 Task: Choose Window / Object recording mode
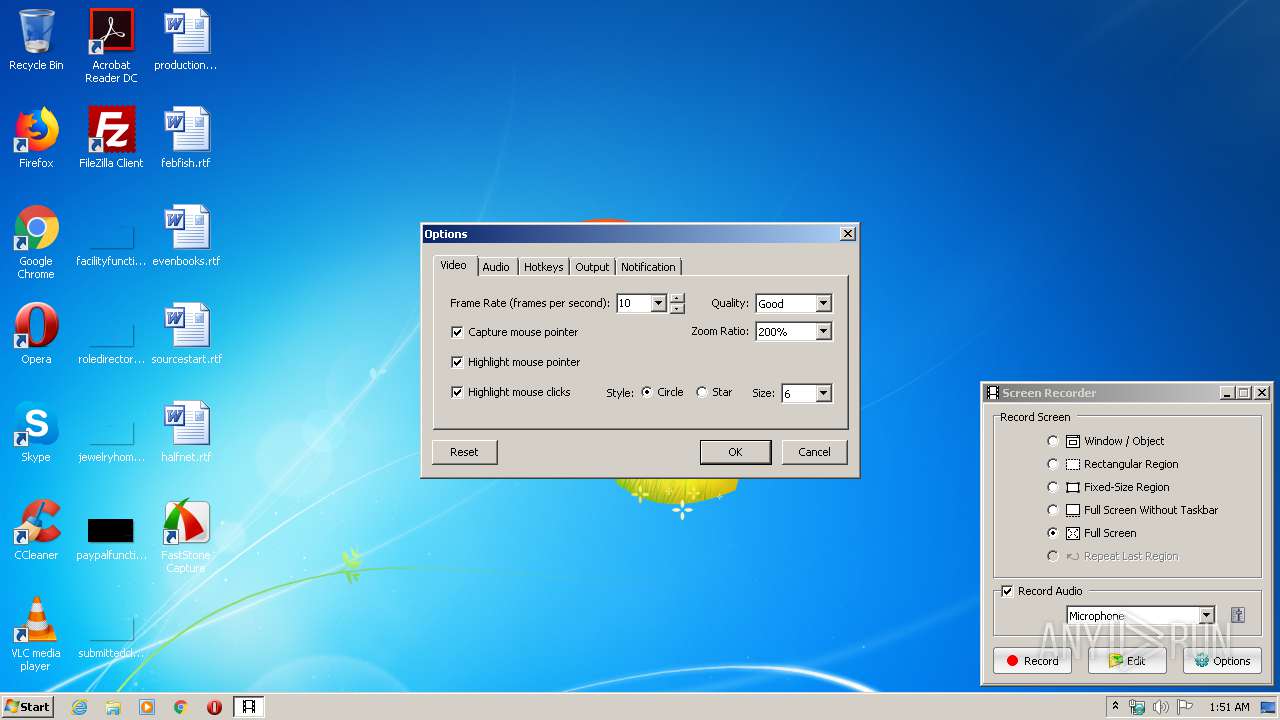[1052, 441]
